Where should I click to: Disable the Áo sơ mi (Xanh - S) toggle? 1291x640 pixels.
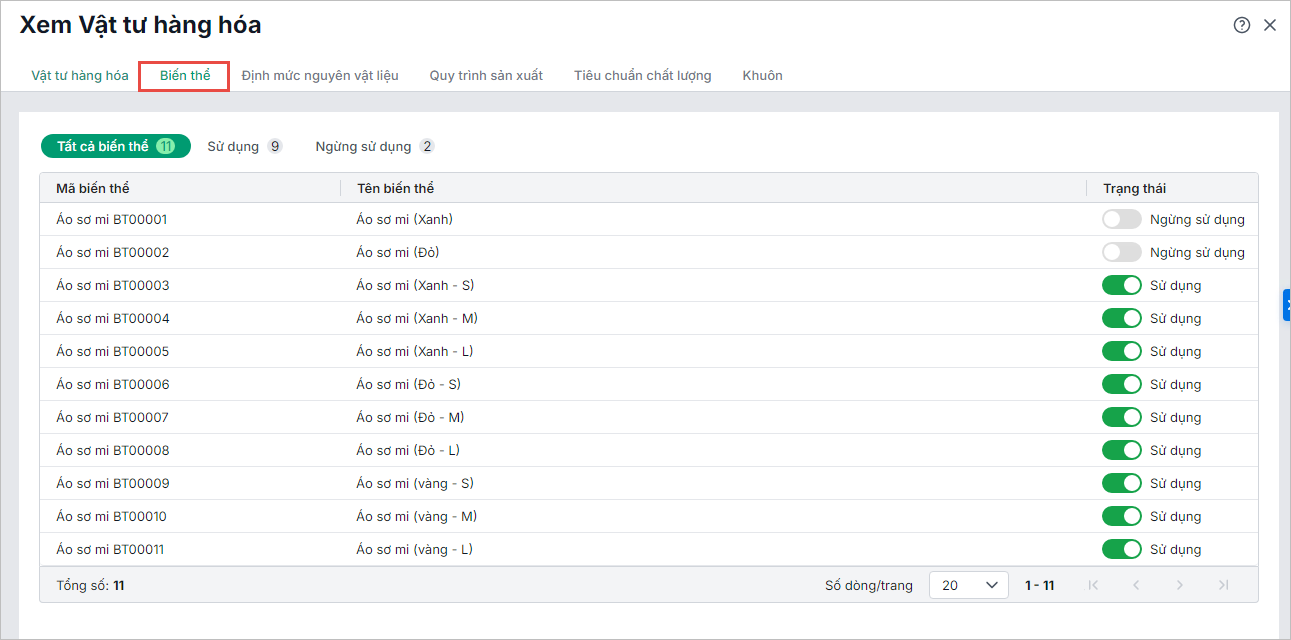[1121, 285]
